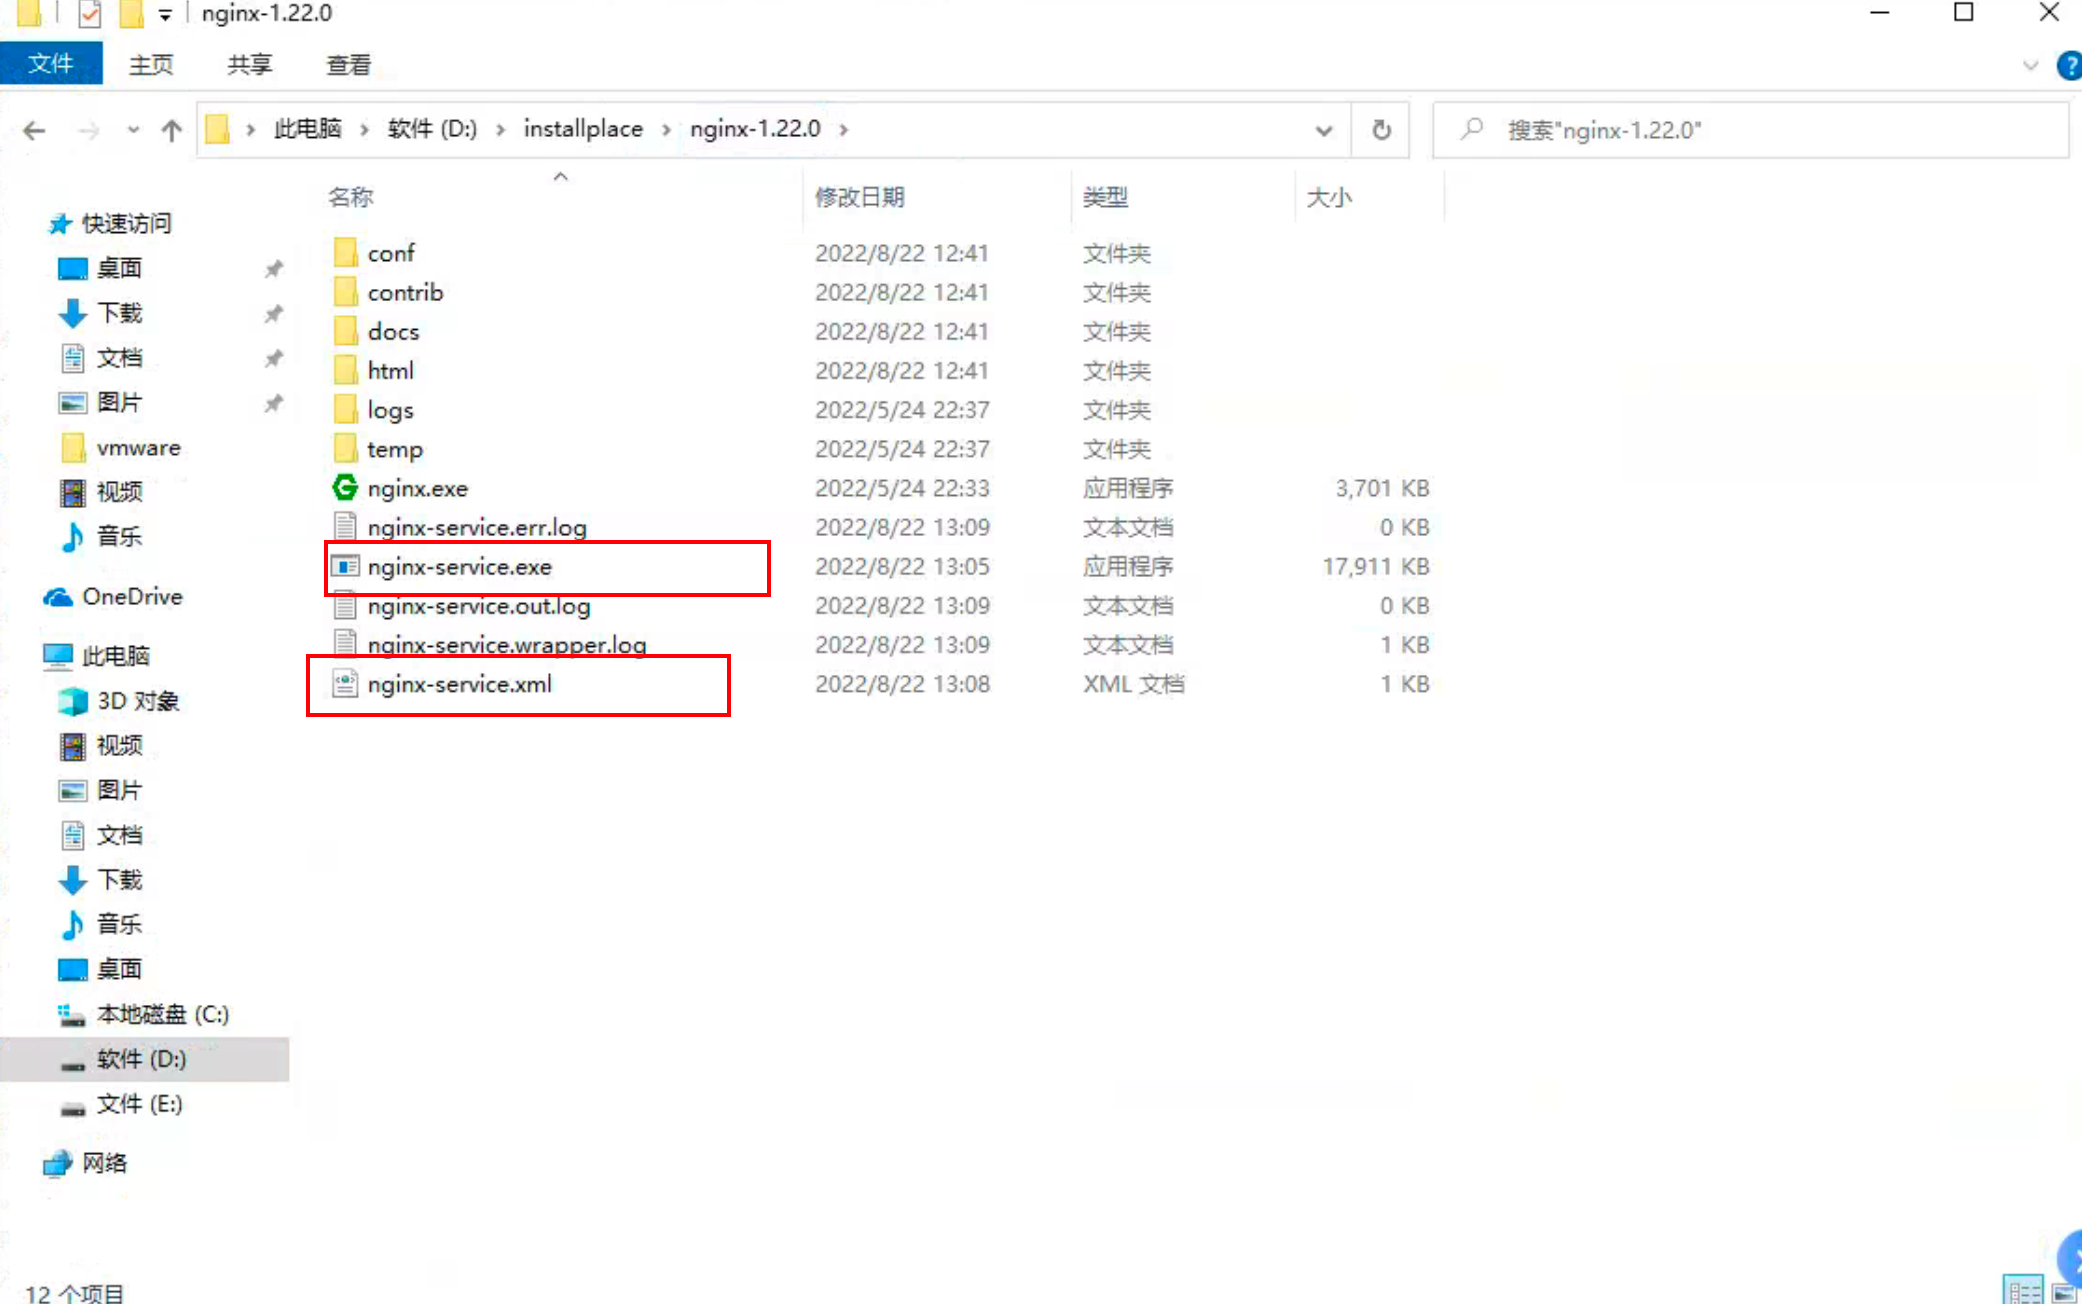
Task: Open 软件 (D:) drive in sidebar
Action: [x=141, y=1059]
